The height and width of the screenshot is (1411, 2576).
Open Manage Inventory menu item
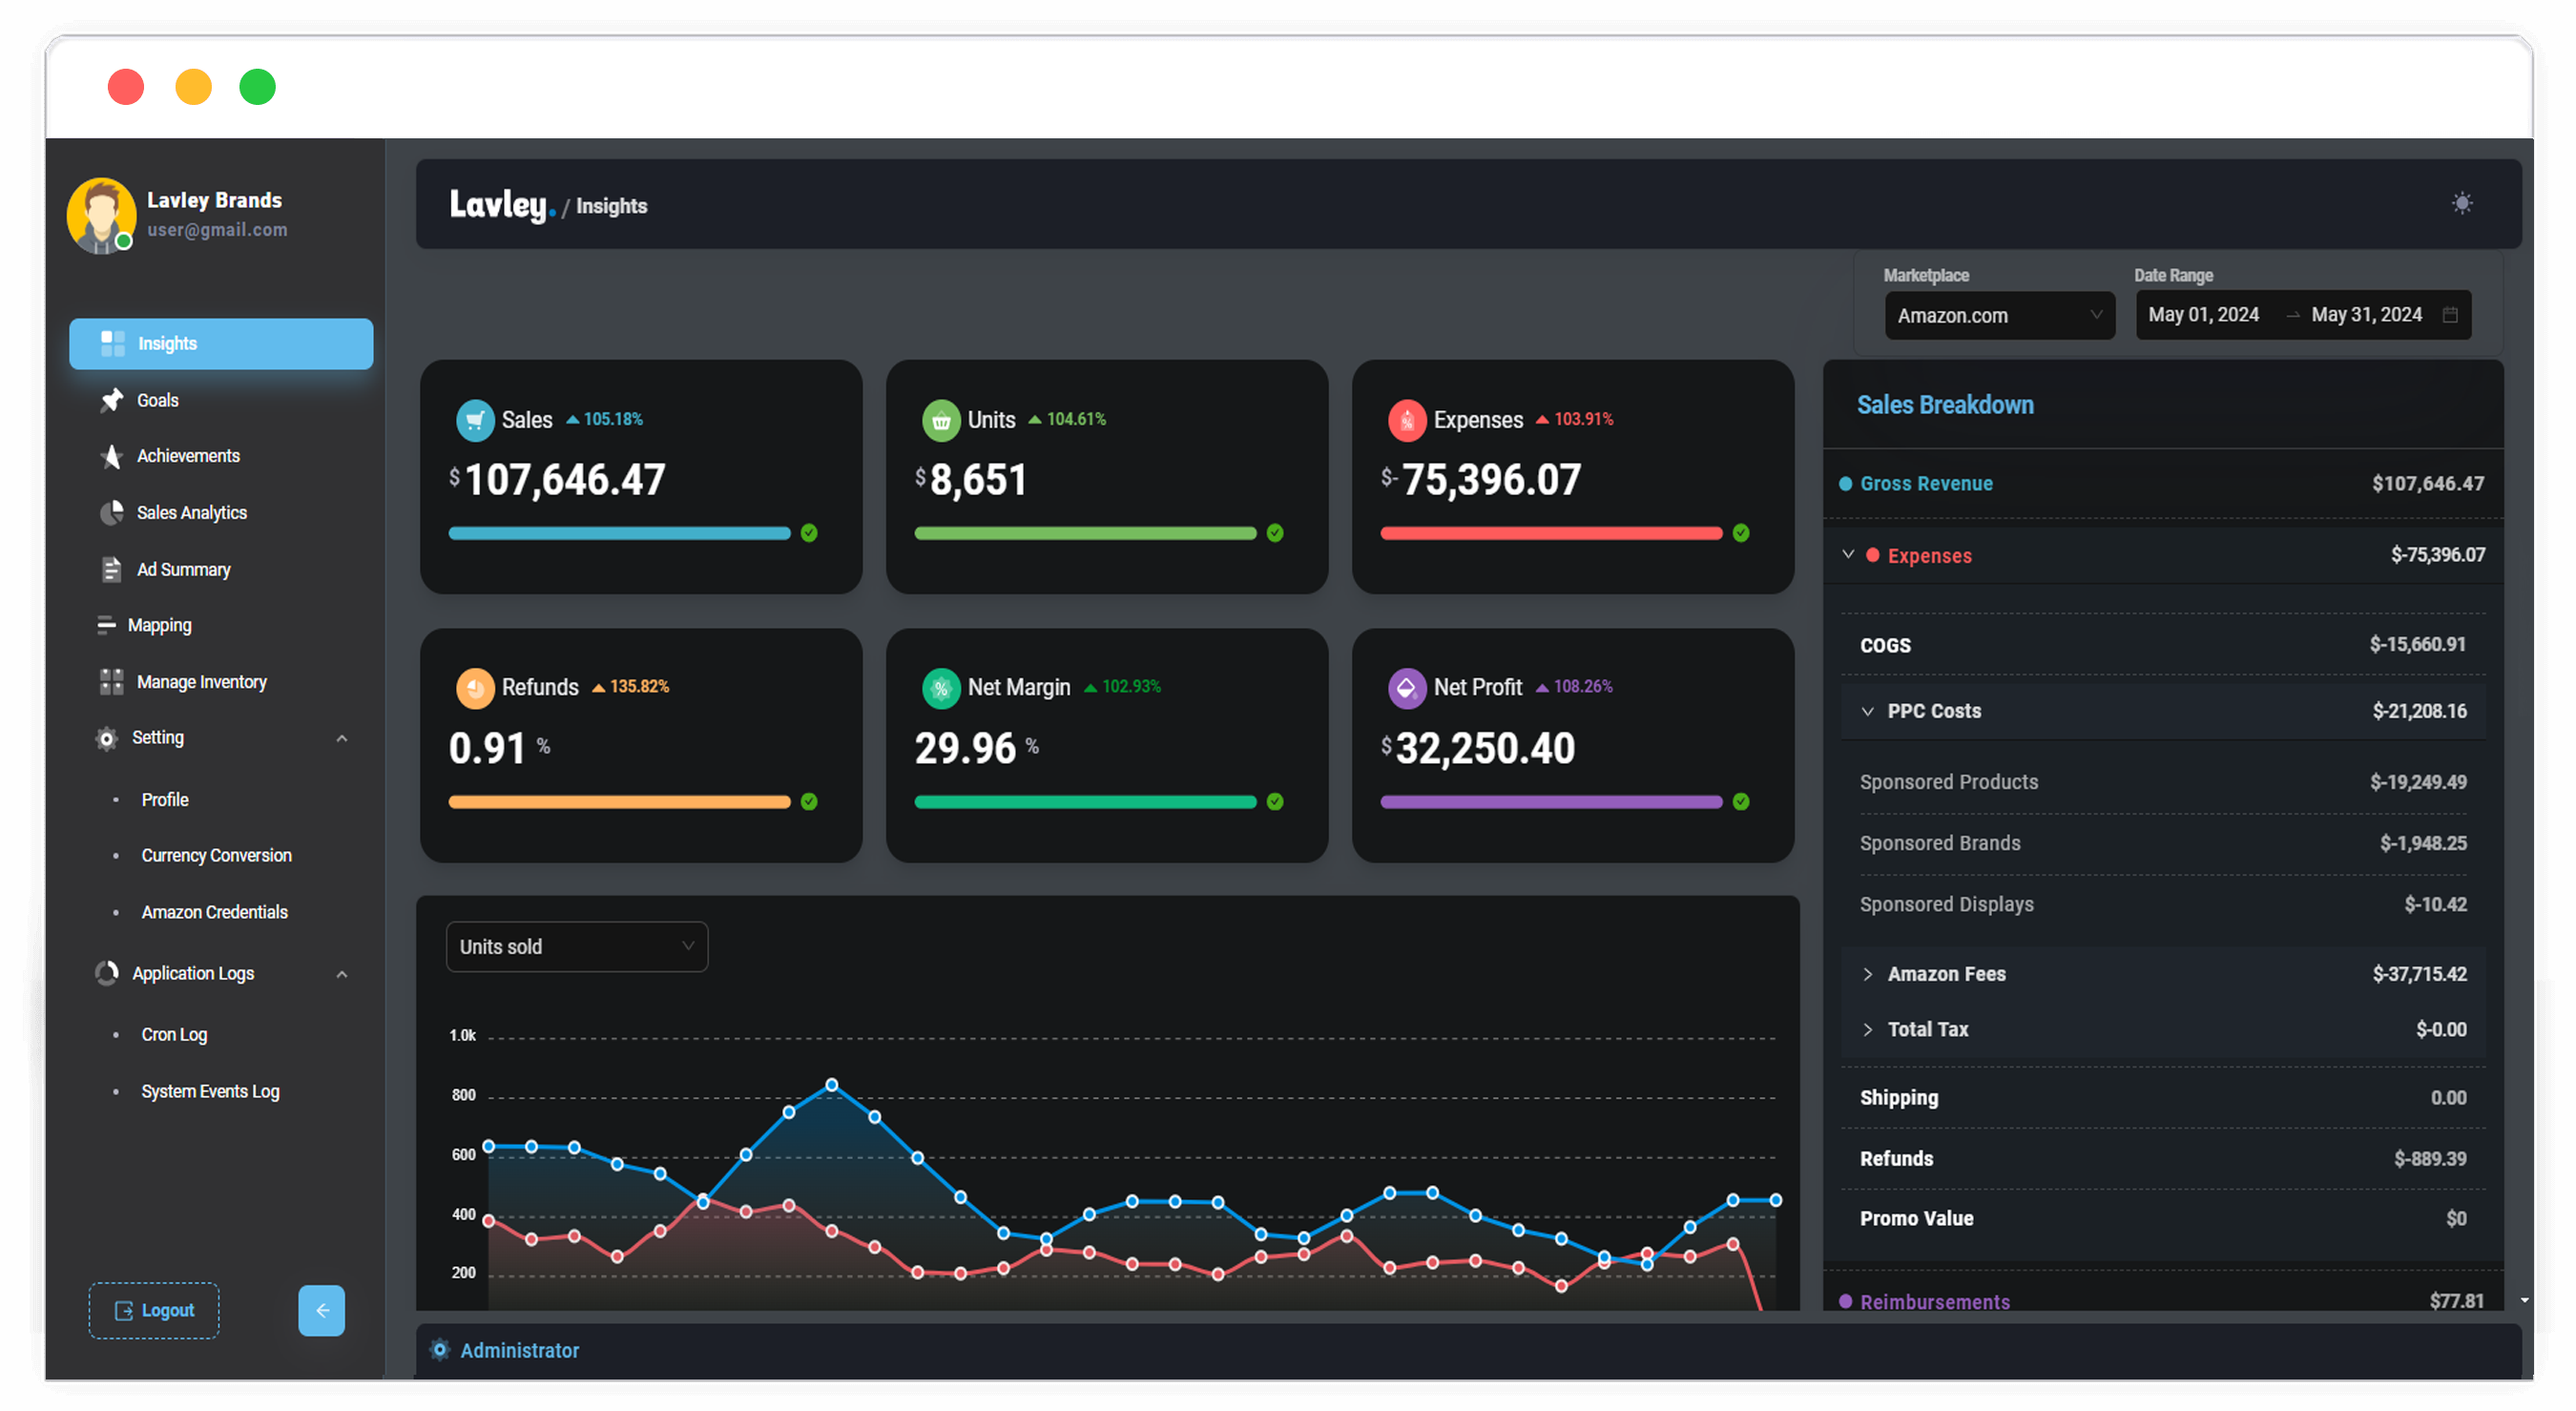[x=221, y=682]
